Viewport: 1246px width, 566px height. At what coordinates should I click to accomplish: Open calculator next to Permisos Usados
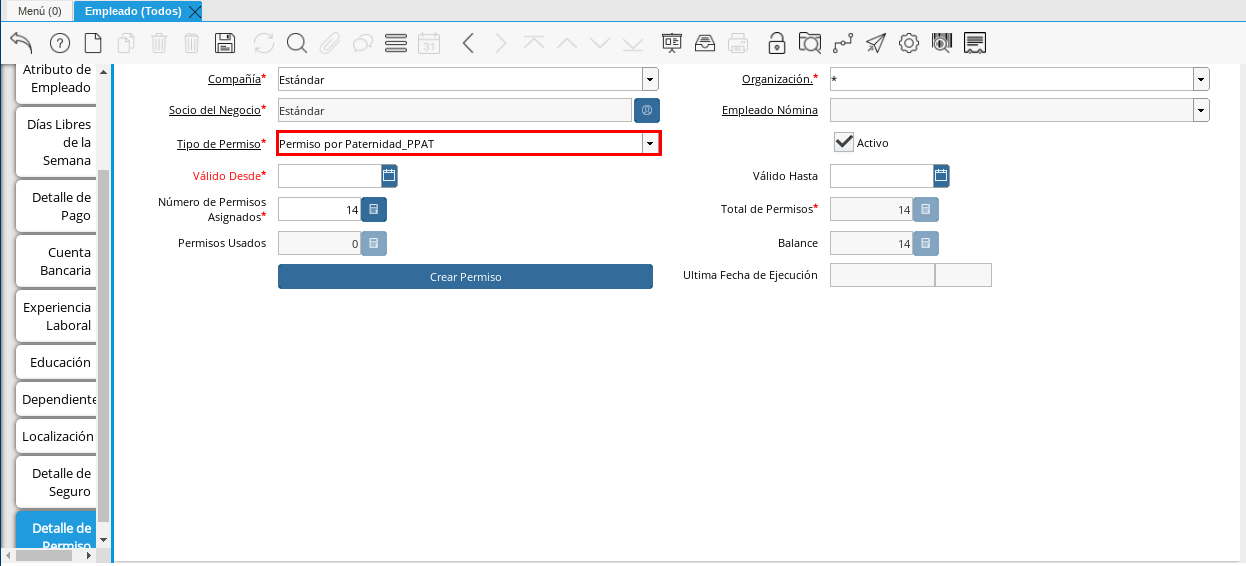[373, 243]
